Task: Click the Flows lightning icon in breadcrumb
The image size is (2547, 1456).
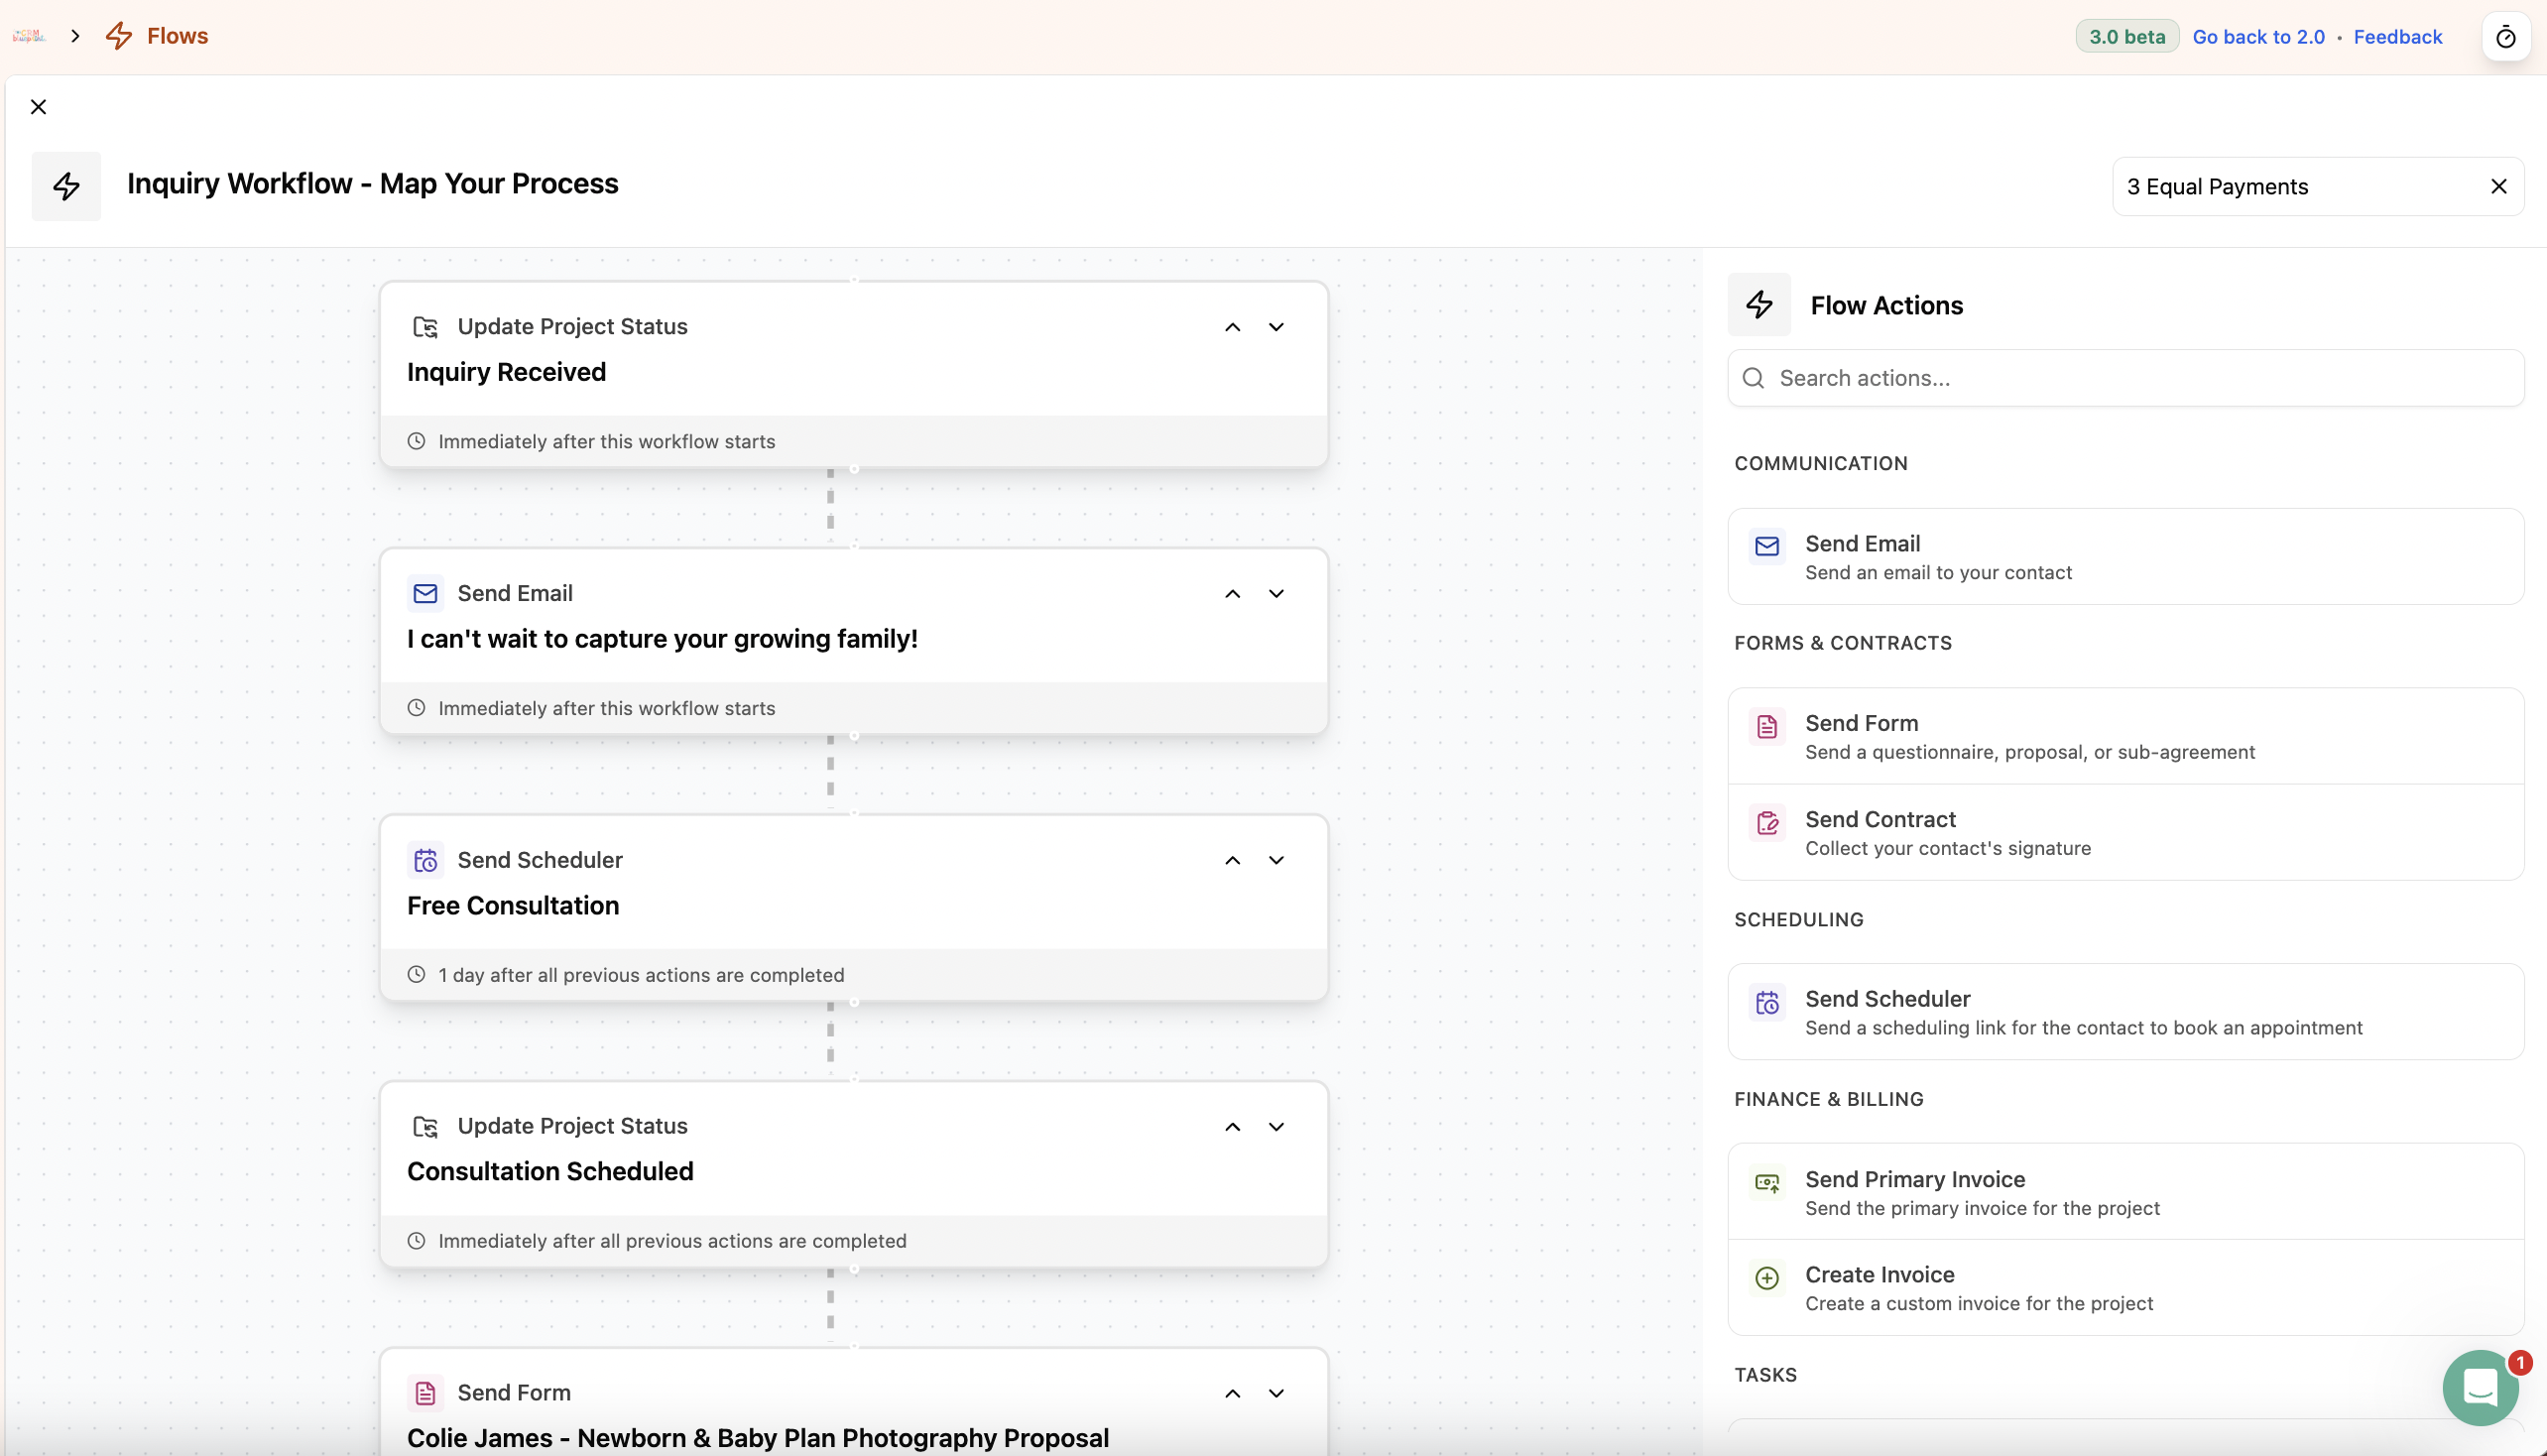Action: coord(119,36)
